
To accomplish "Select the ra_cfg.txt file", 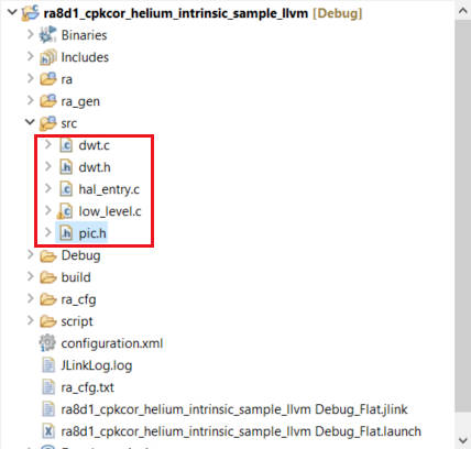I will point(87,387).
